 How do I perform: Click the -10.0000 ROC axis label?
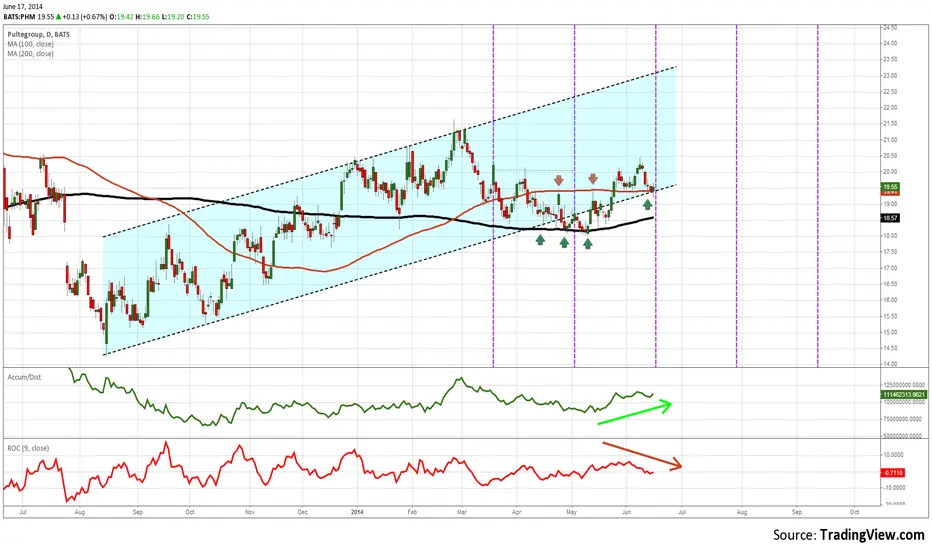895,488
